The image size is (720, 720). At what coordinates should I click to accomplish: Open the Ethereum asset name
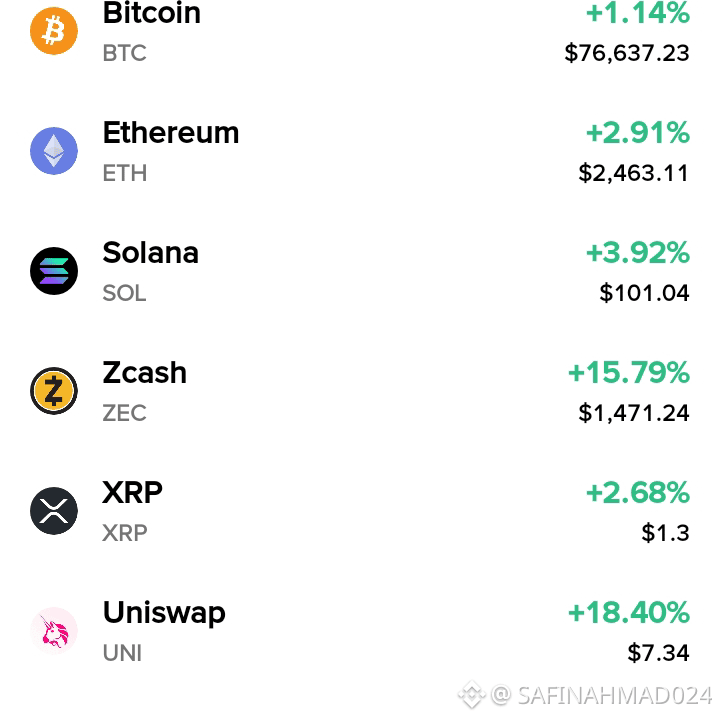coord(171,133)
